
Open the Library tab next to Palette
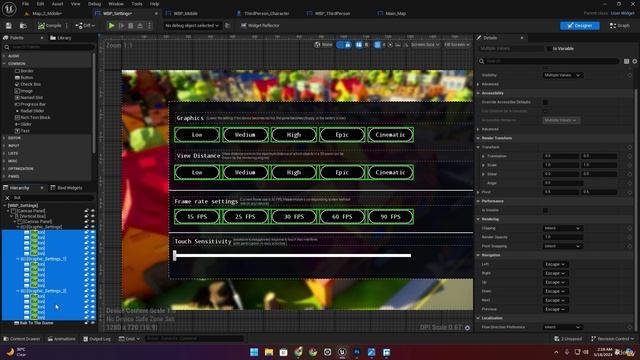61,38
